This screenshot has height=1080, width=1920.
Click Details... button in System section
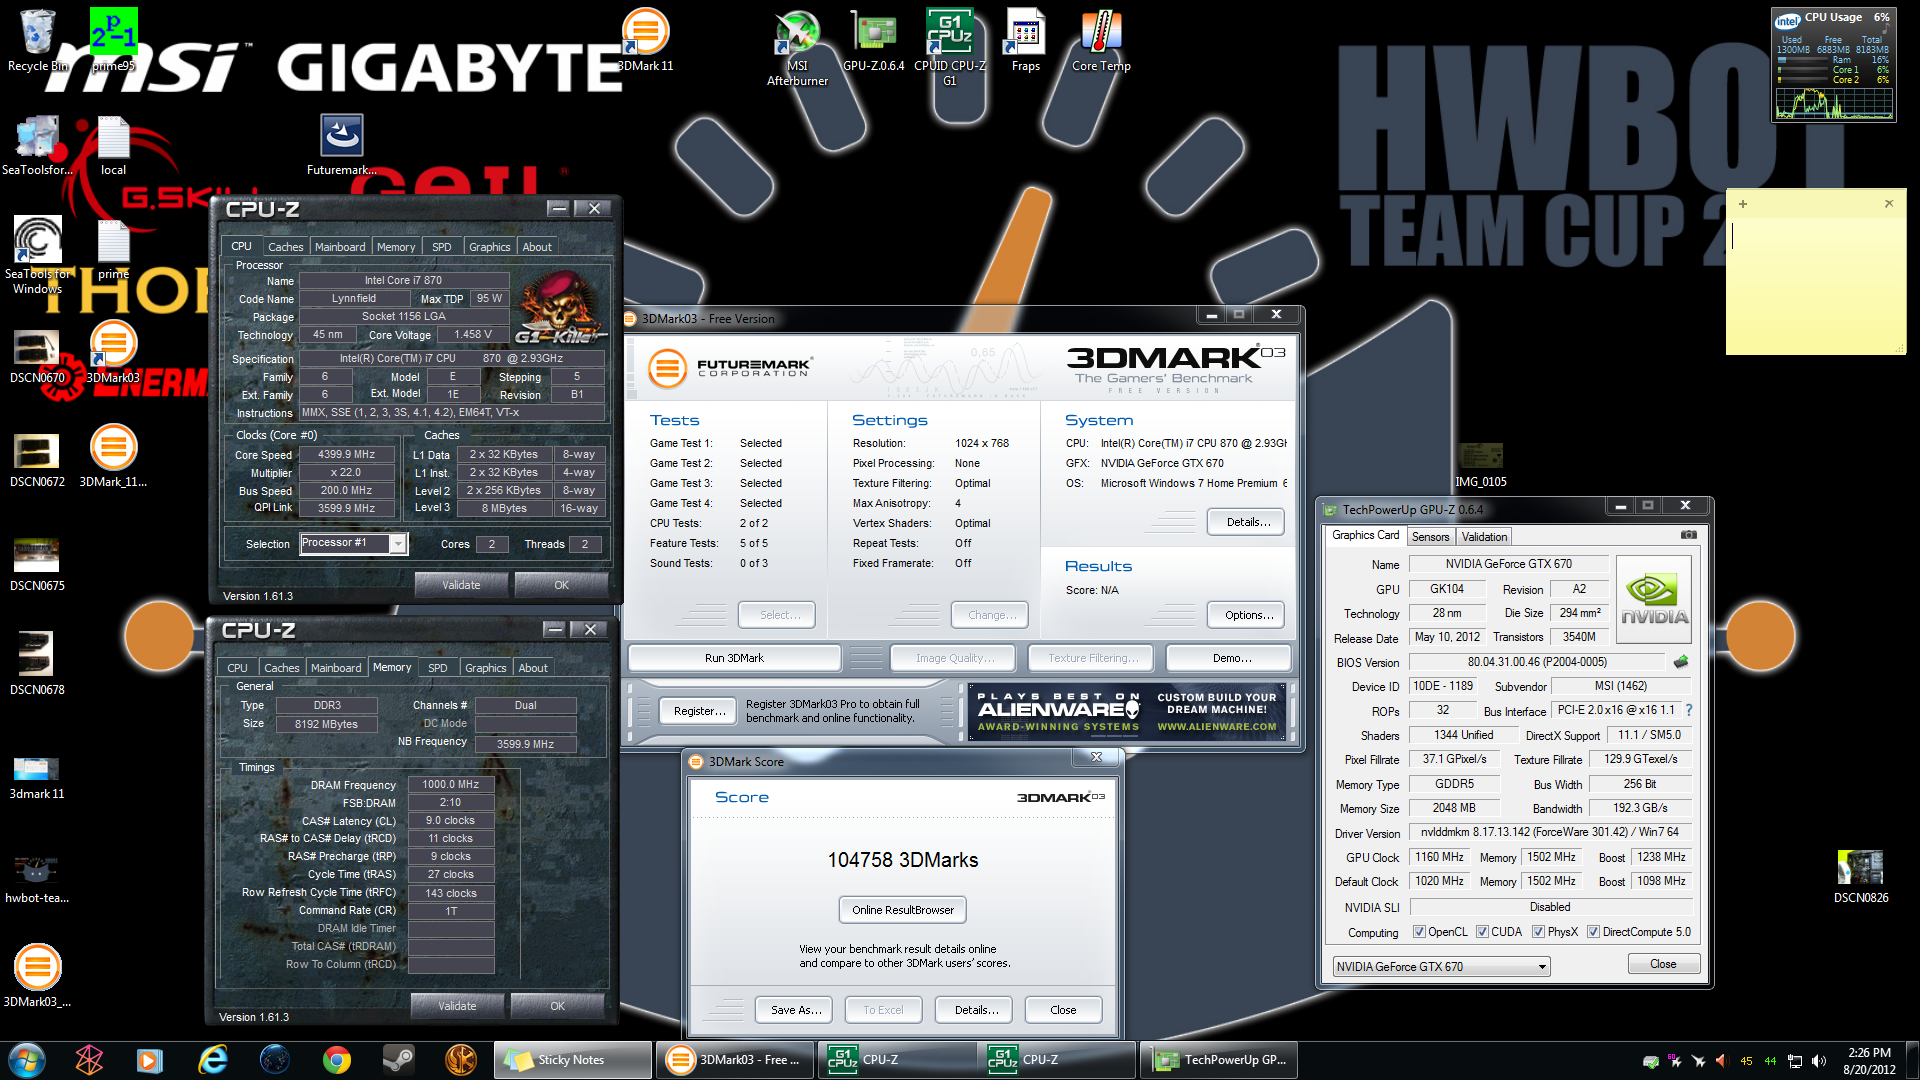pos(1246,522)
